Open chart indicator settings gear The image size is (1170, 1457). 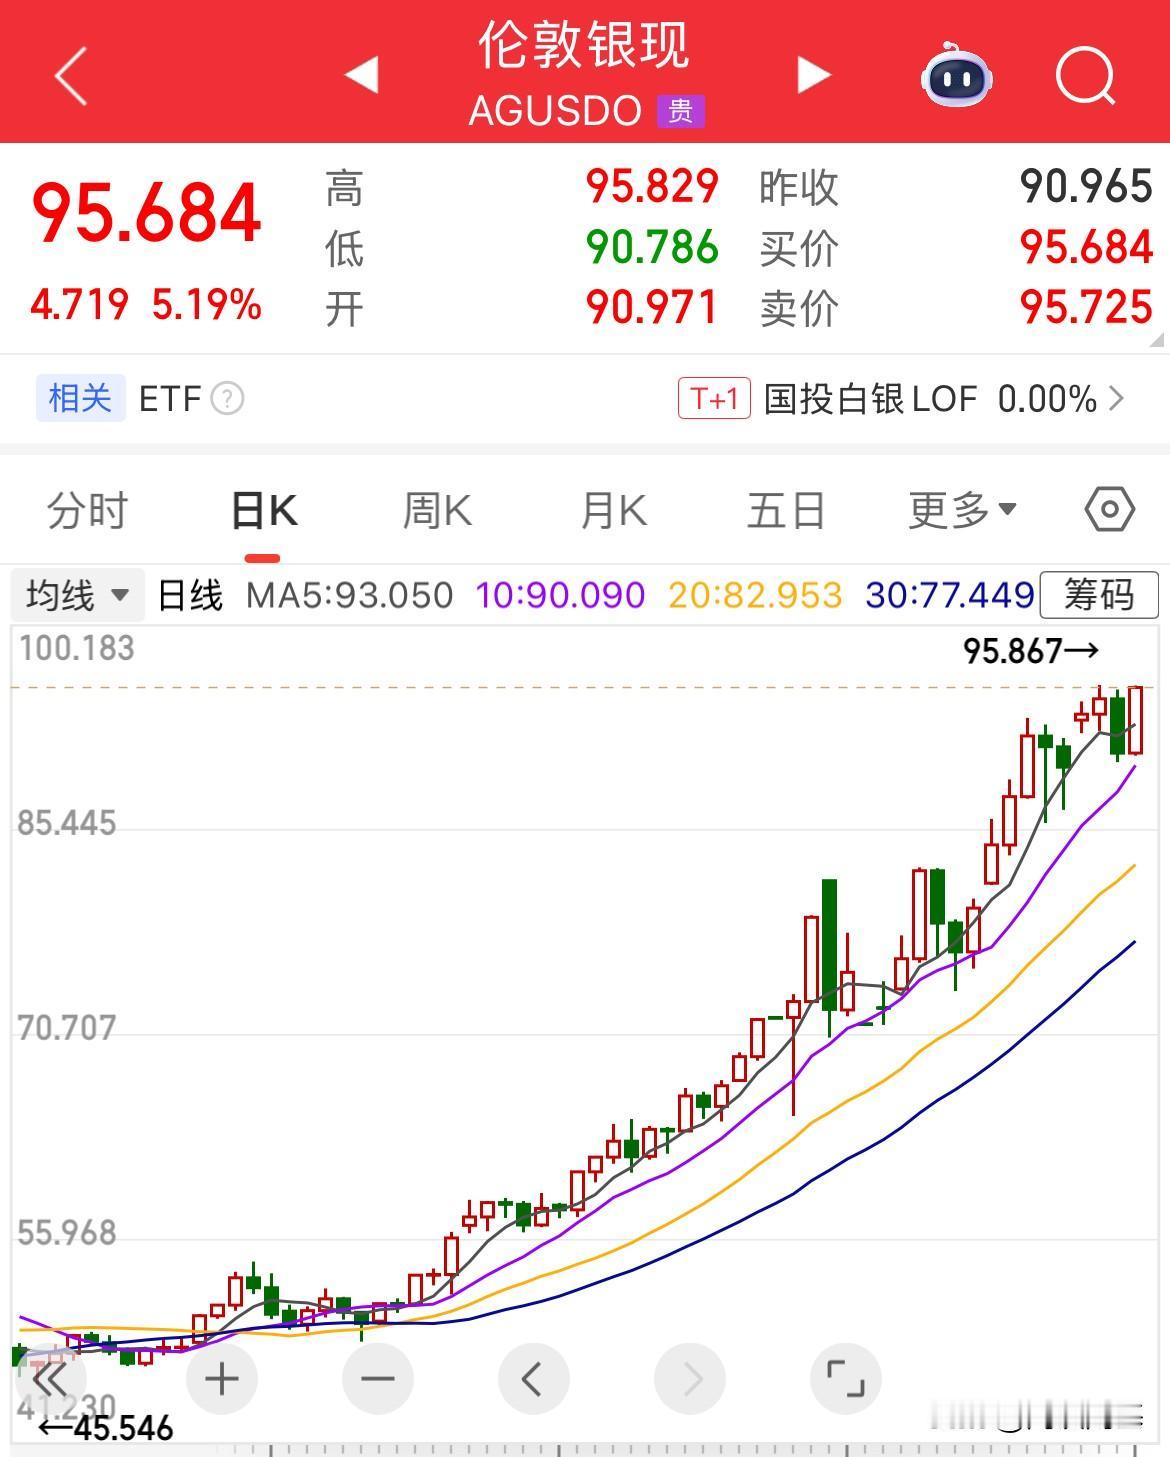tap(1108, 510)
